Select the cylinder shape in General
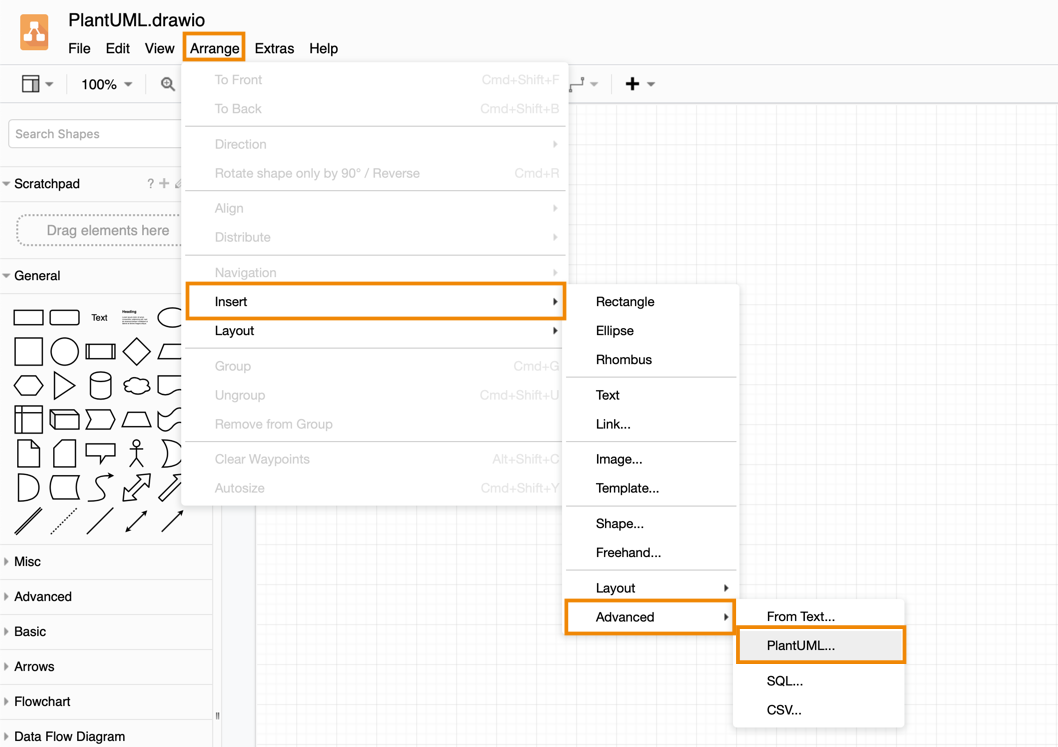 [100, 385]
